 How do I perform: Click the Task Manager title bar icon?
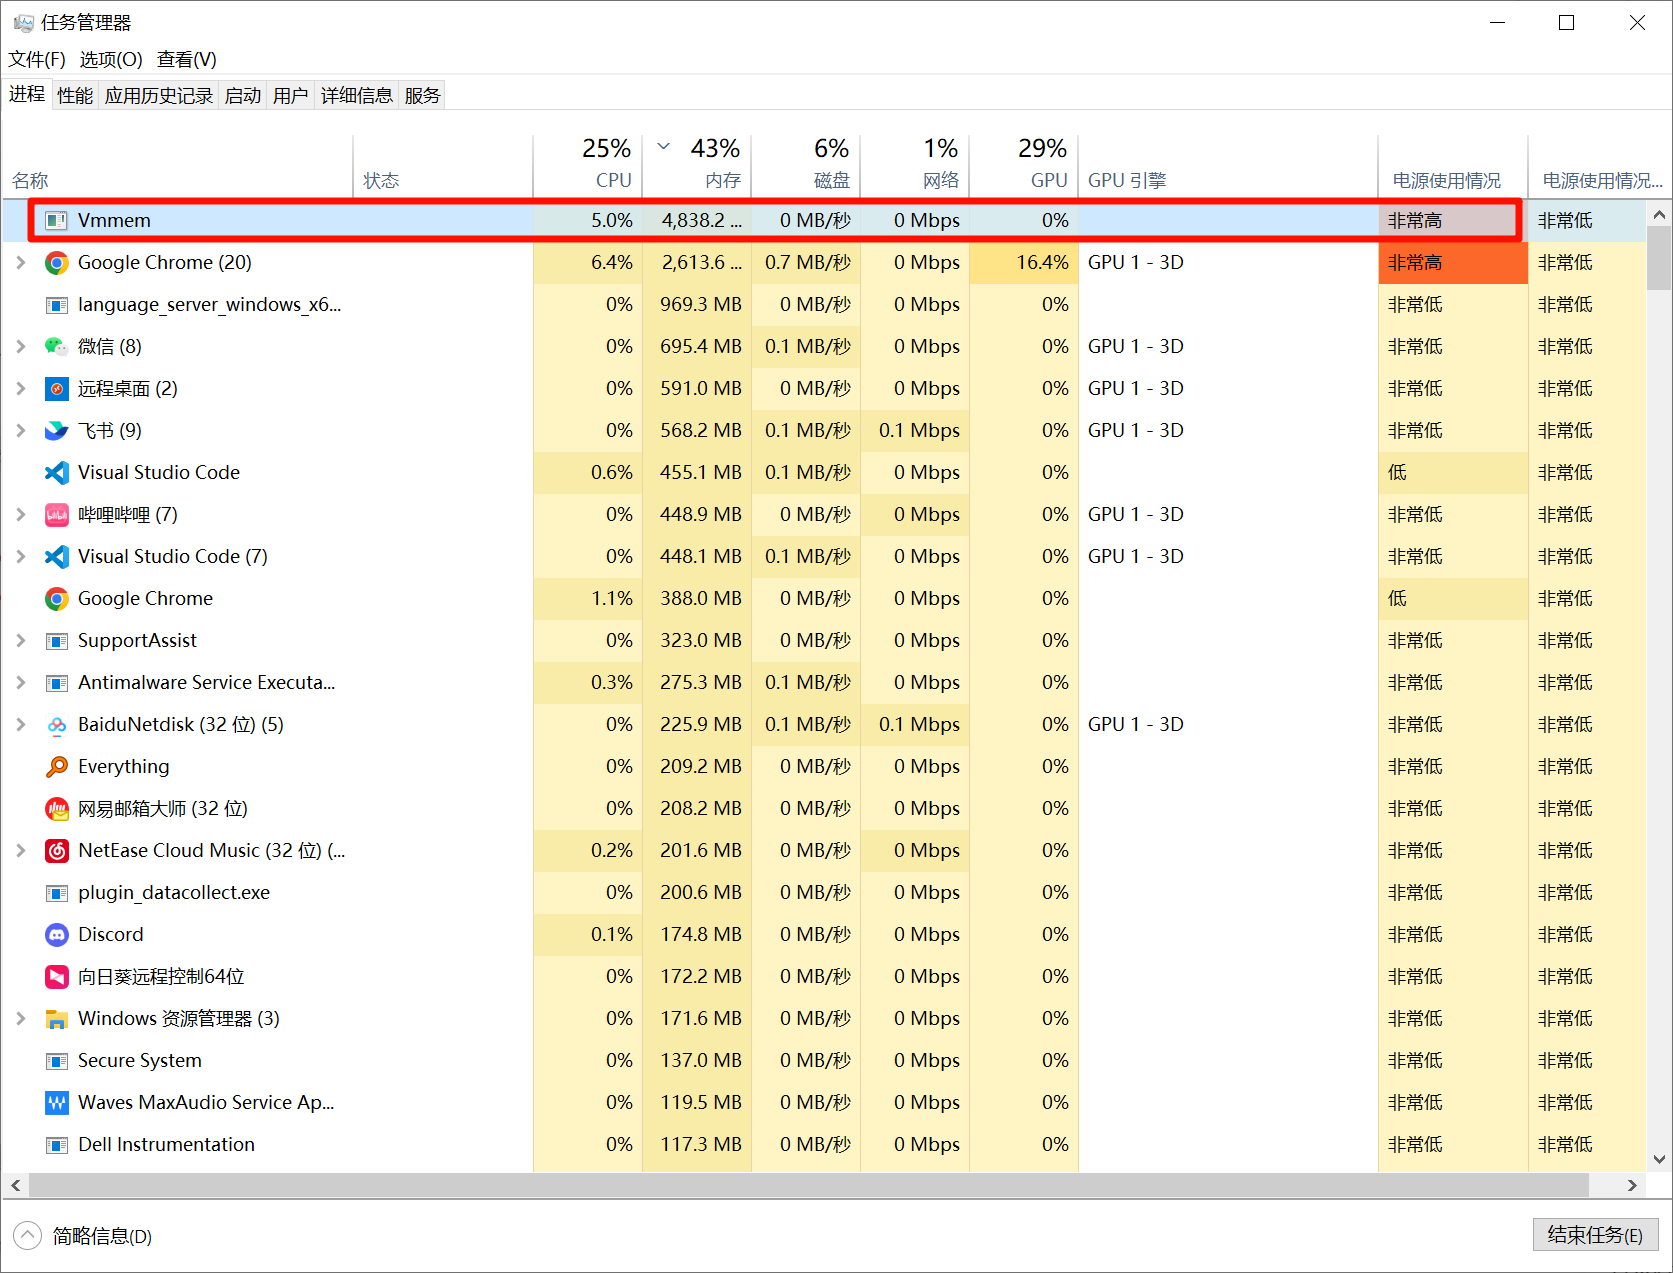pos(24,22)
